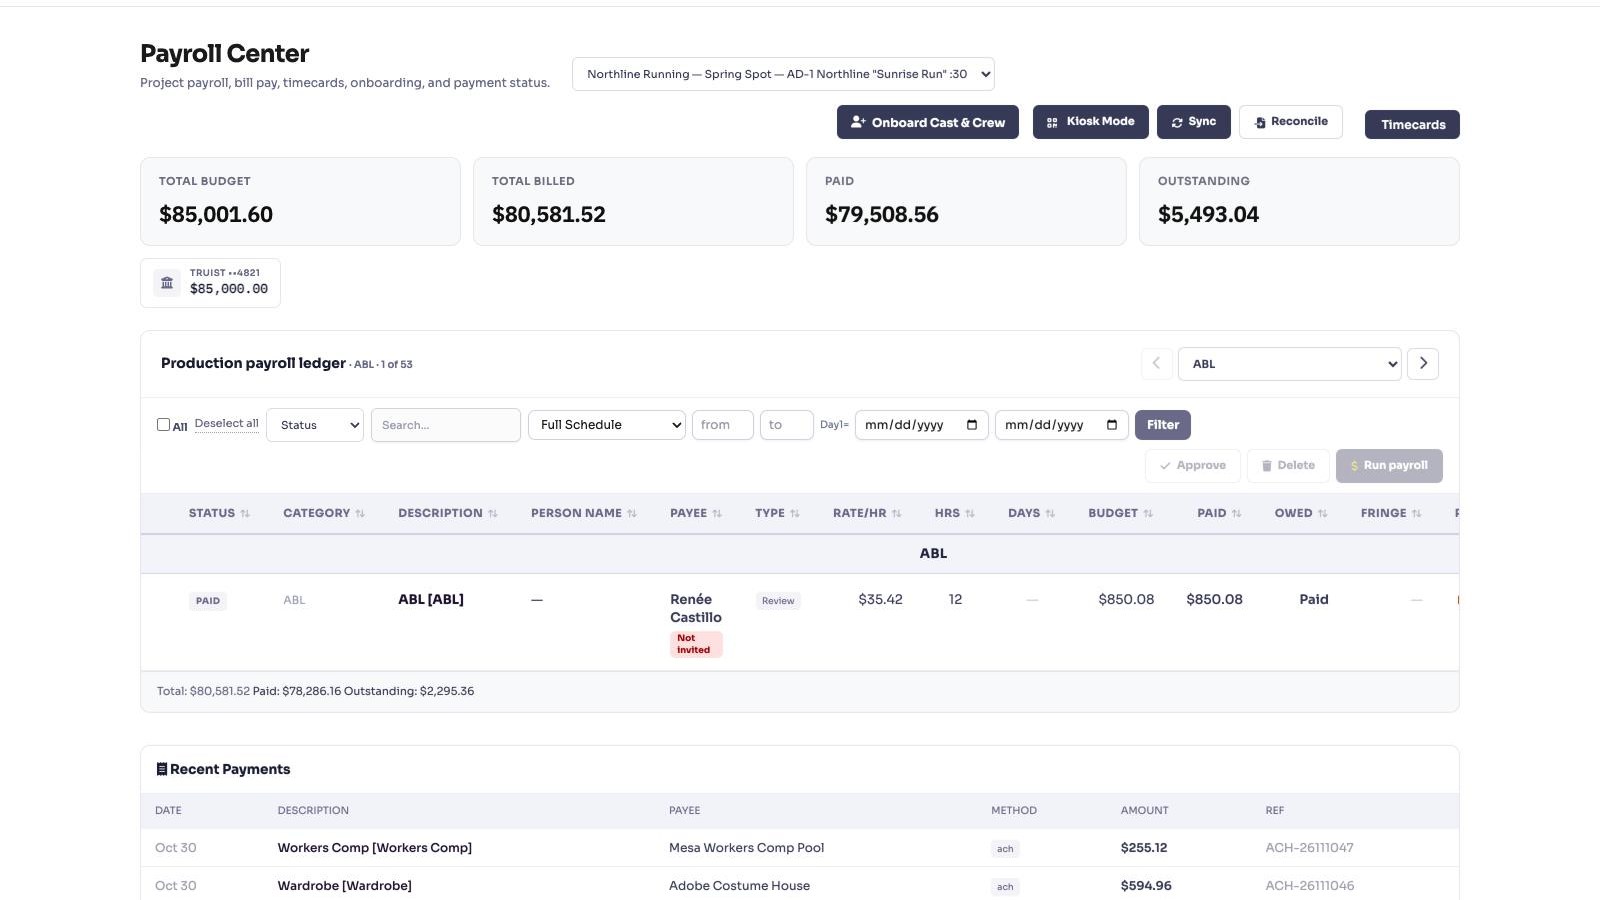The width and height of the screenshot is (1600, 900).
Task: Click the Not invited badge under Renée Castillo
Action: coord(696,644)
